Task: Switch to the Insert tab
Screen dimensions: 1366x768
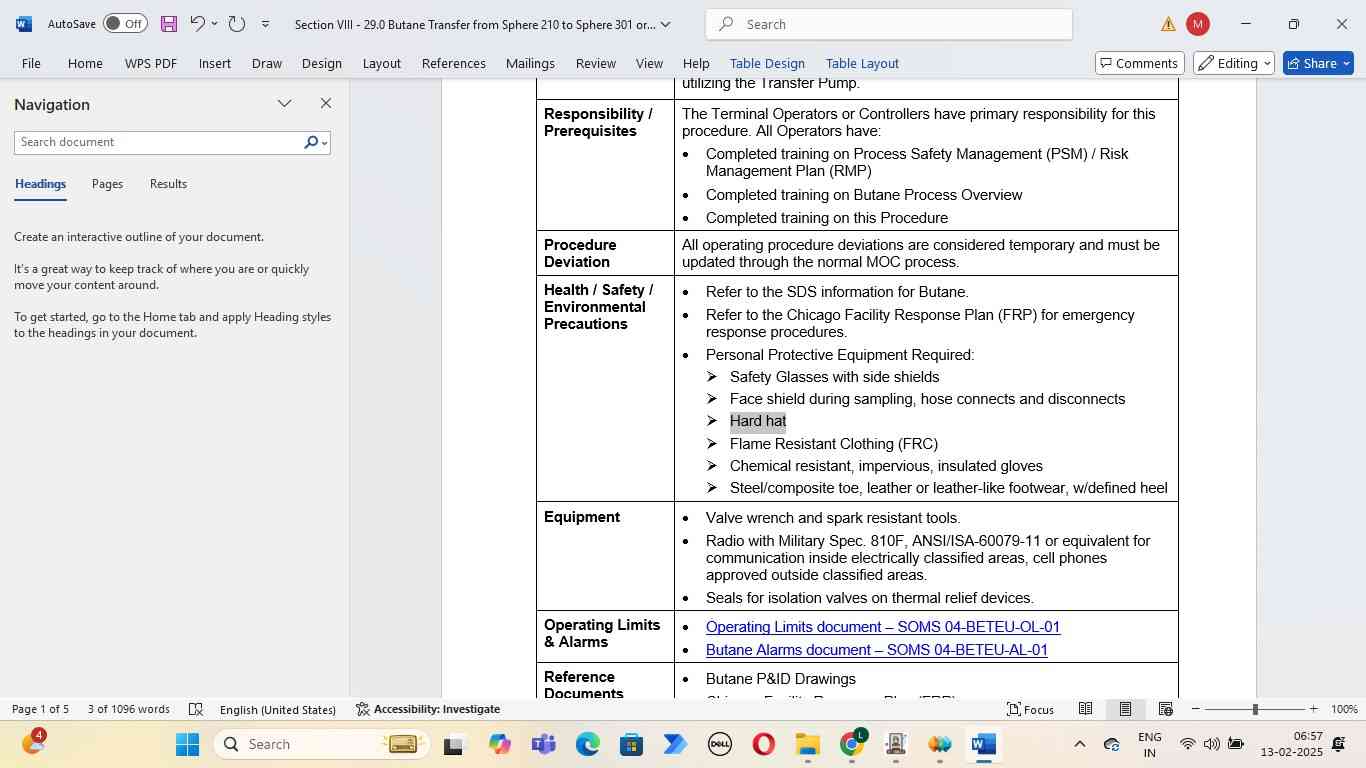Action: [215, 63]
